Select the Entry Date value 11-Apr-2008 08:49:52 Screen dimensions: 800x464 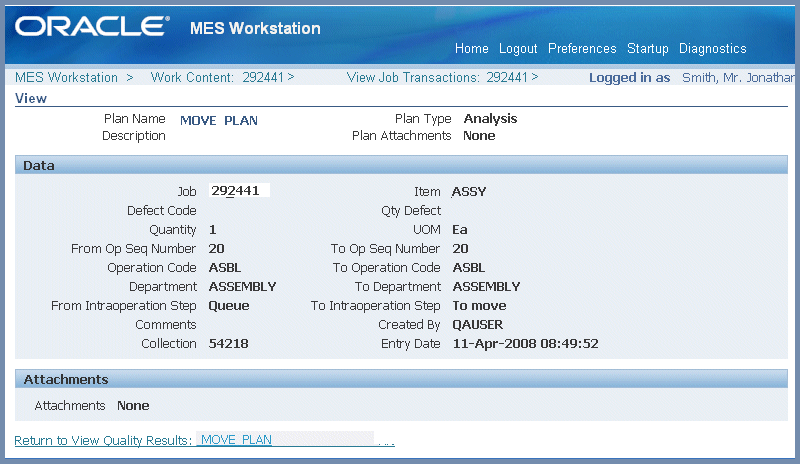526,344
